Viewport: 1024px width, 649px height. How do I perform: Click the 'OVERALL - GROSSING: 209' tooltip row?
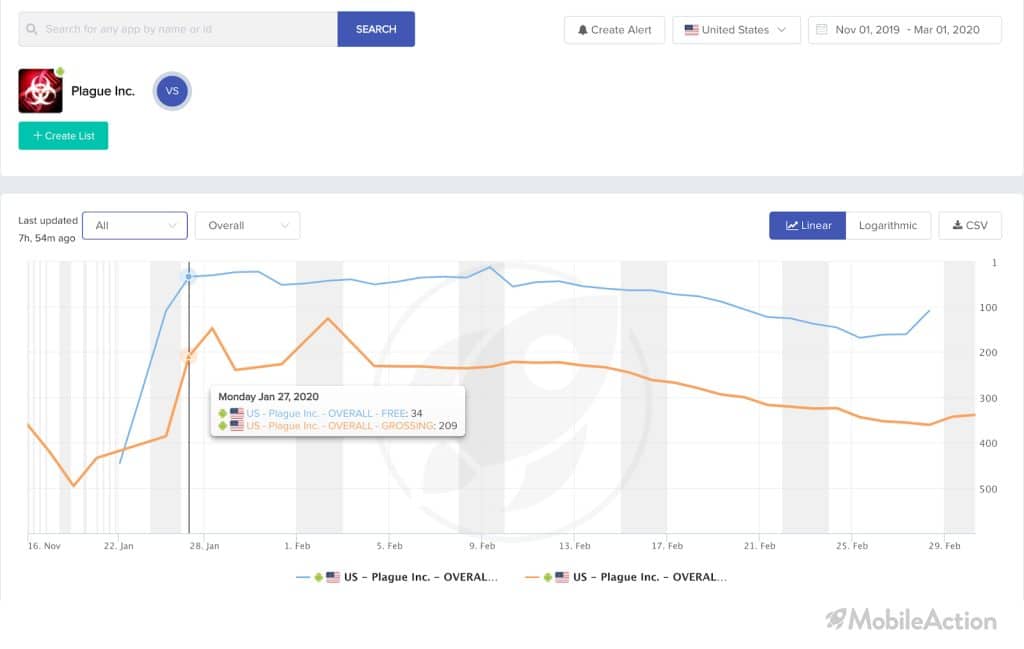tap(338, 426)
